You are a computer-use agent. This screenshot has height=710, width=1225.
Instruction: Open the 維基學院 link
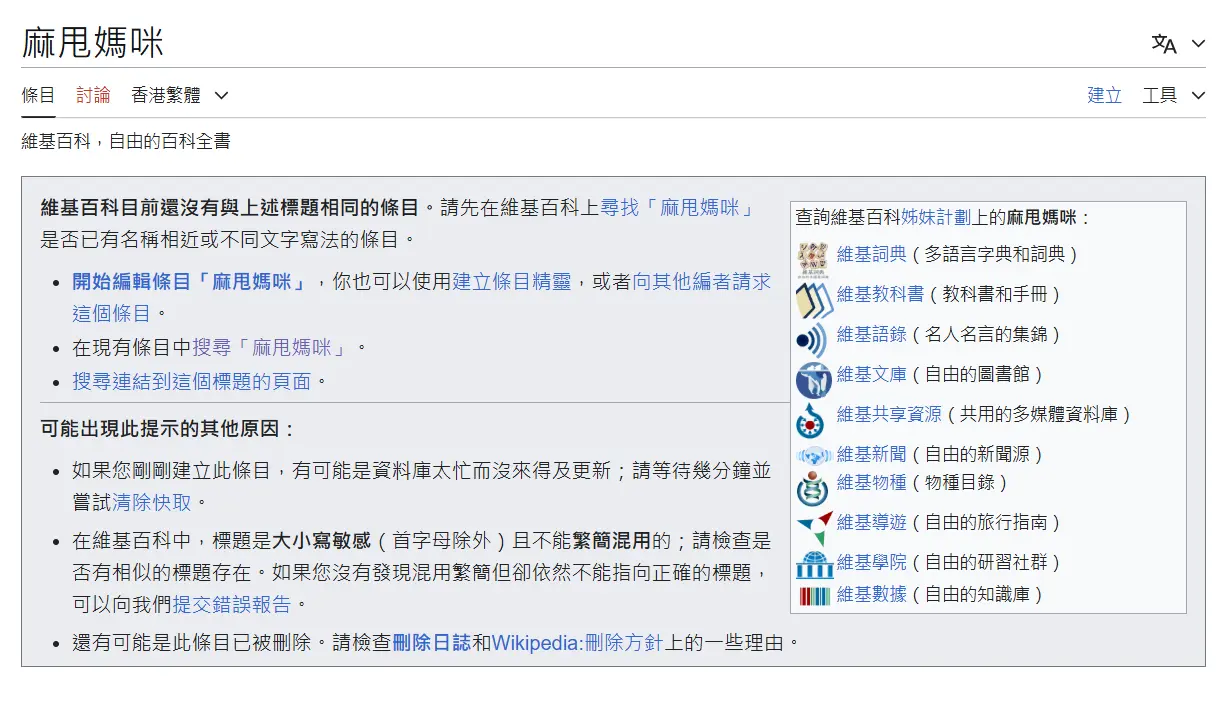(872, 562)
